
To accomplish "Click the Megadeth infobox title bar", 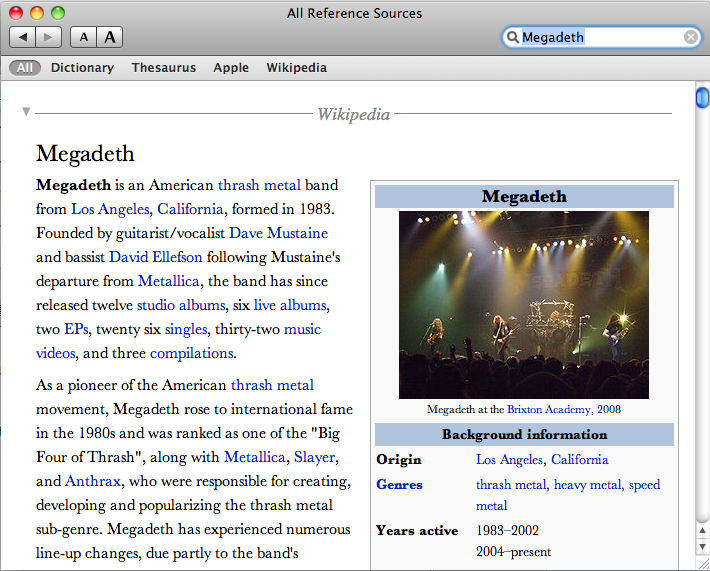I will [x=524, y=197].
